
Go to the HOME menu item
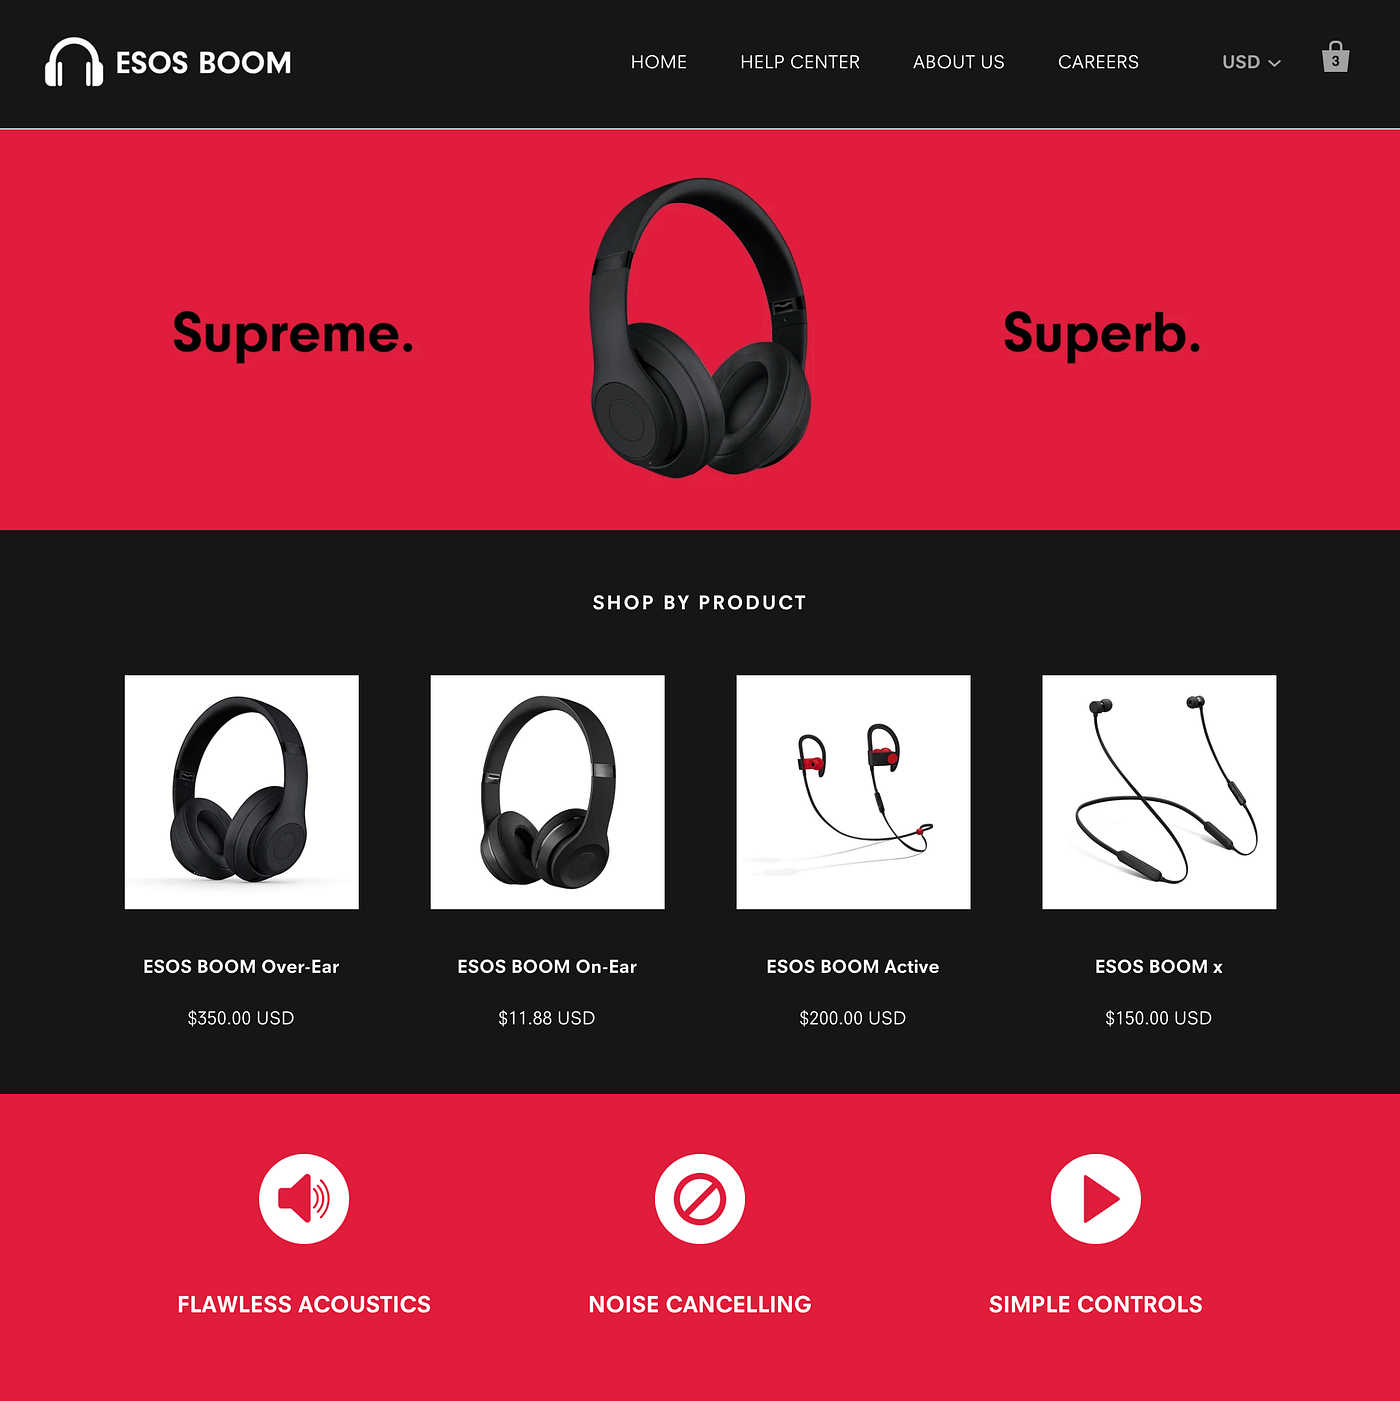(x=659, y=62)
